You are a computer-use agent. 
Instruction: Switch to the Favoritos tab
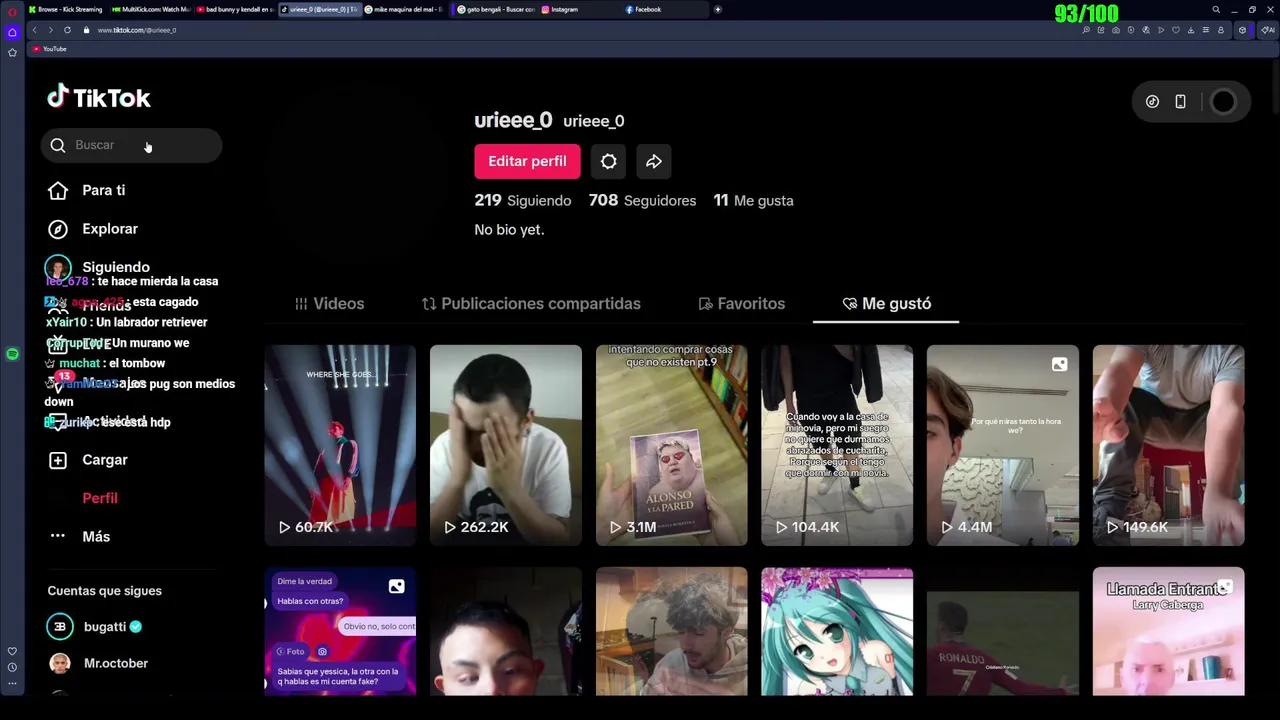coord(741,303)
